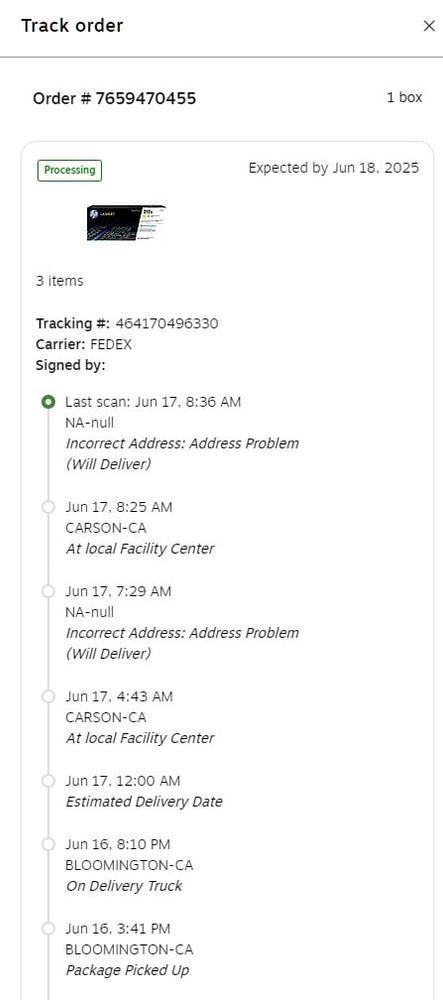
Task: Click the green Processing status badge
Action: pos(69,170)
